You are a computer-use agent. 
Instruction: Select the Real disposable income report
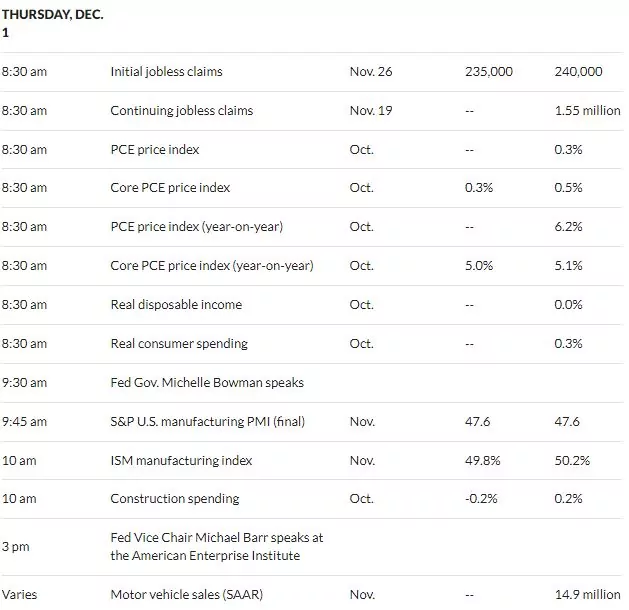coord(176,305)
